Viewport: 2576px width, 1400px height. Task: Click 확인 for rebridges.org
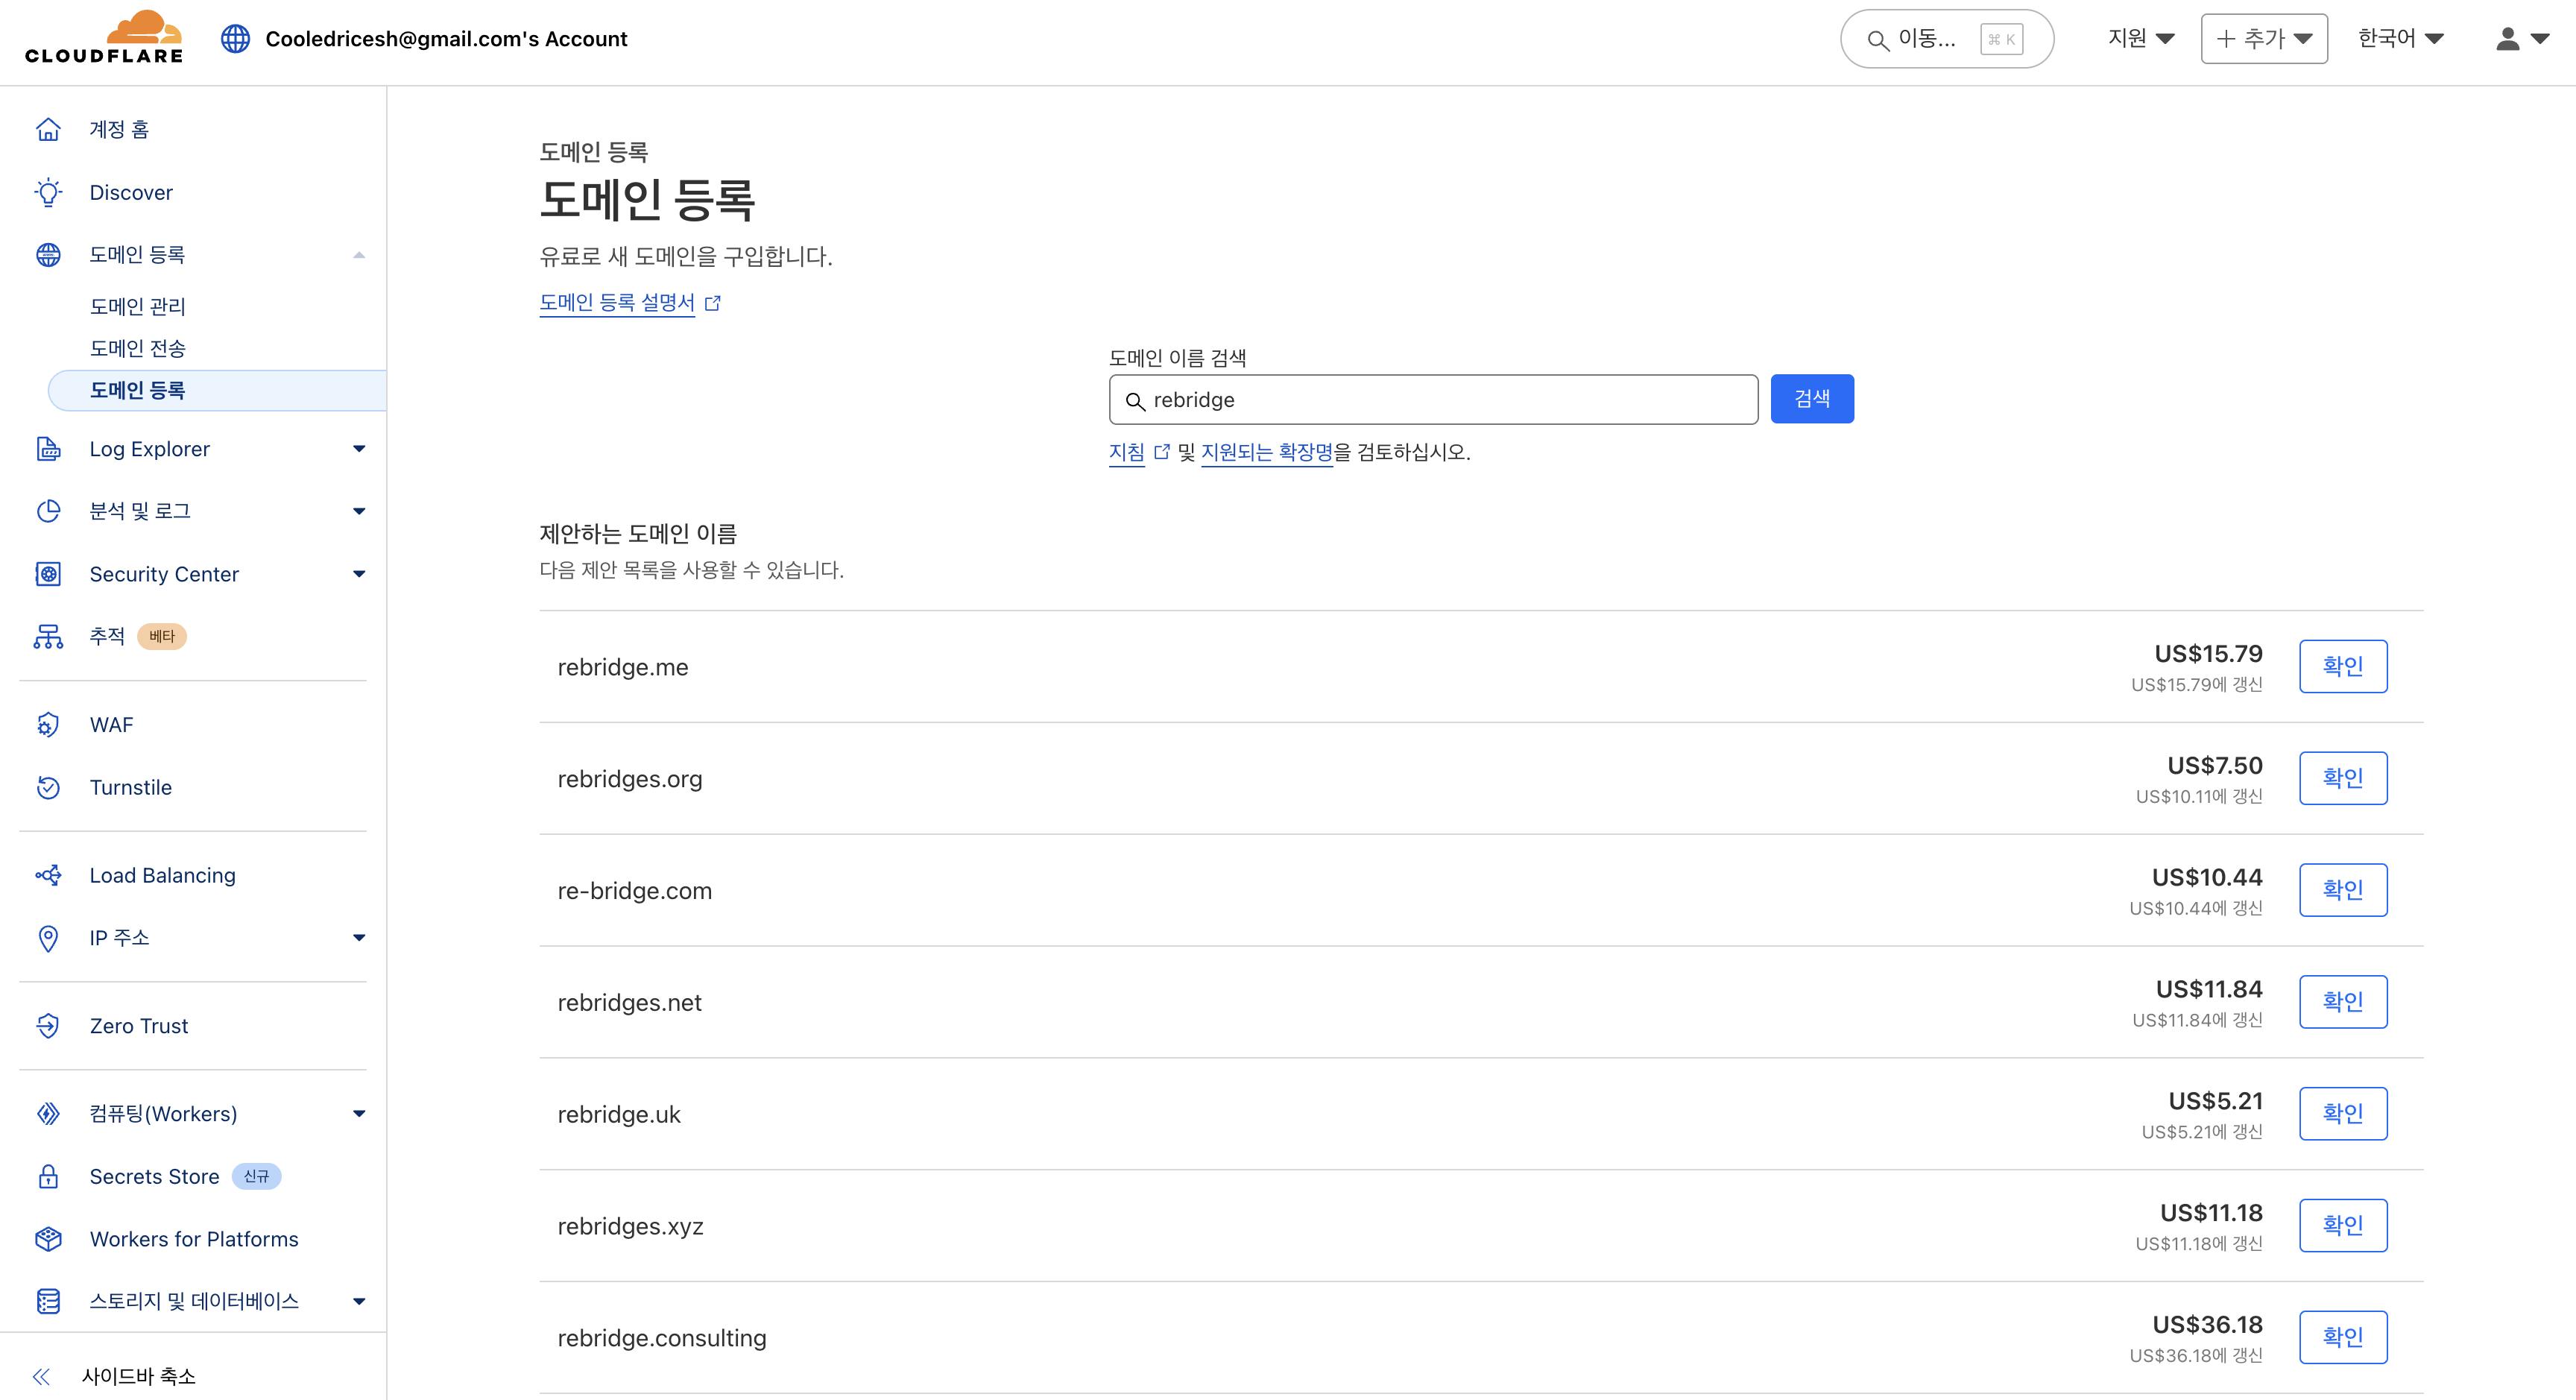2343,778
